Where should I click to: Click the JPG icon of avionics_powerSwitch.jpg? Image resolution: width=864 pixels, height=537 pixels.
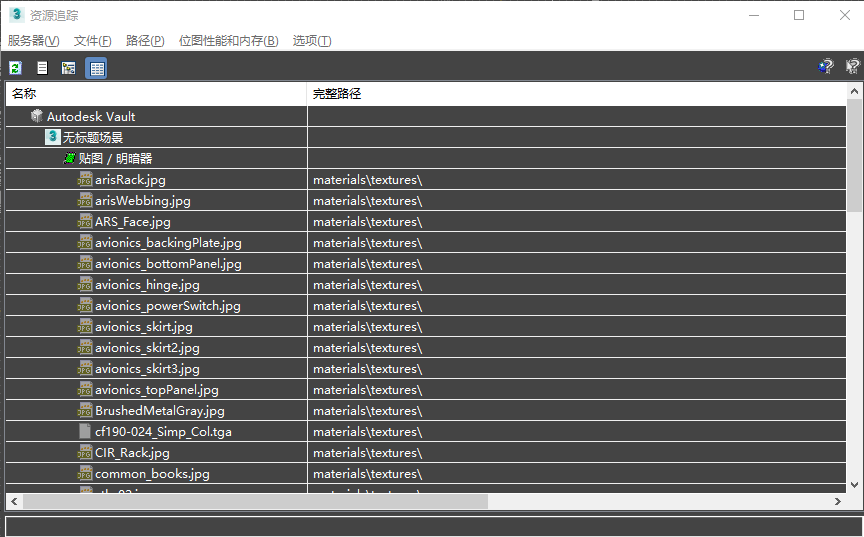coord(85,305)
